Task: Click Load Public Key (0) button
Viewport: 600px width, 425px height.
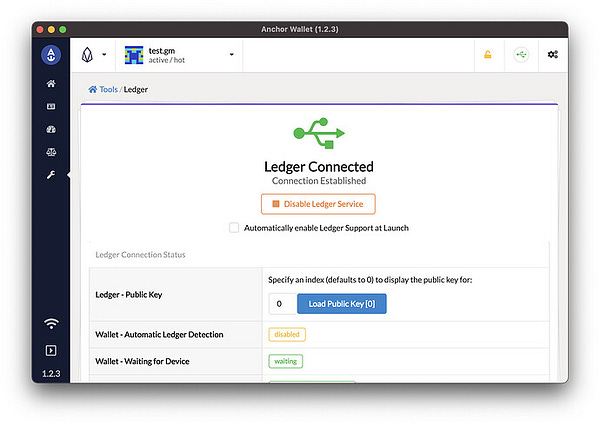Action: (342, 304)
